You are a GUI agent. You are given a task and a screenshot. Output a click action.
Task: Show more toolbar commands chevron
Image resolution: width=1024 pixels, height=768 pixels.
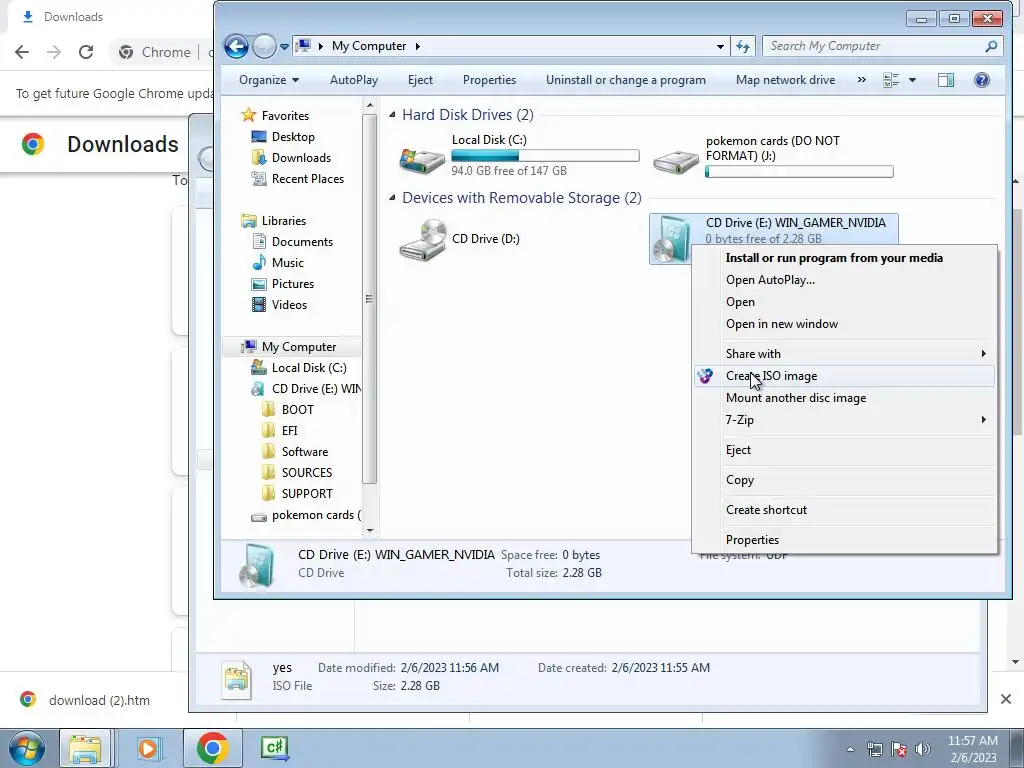861,80
